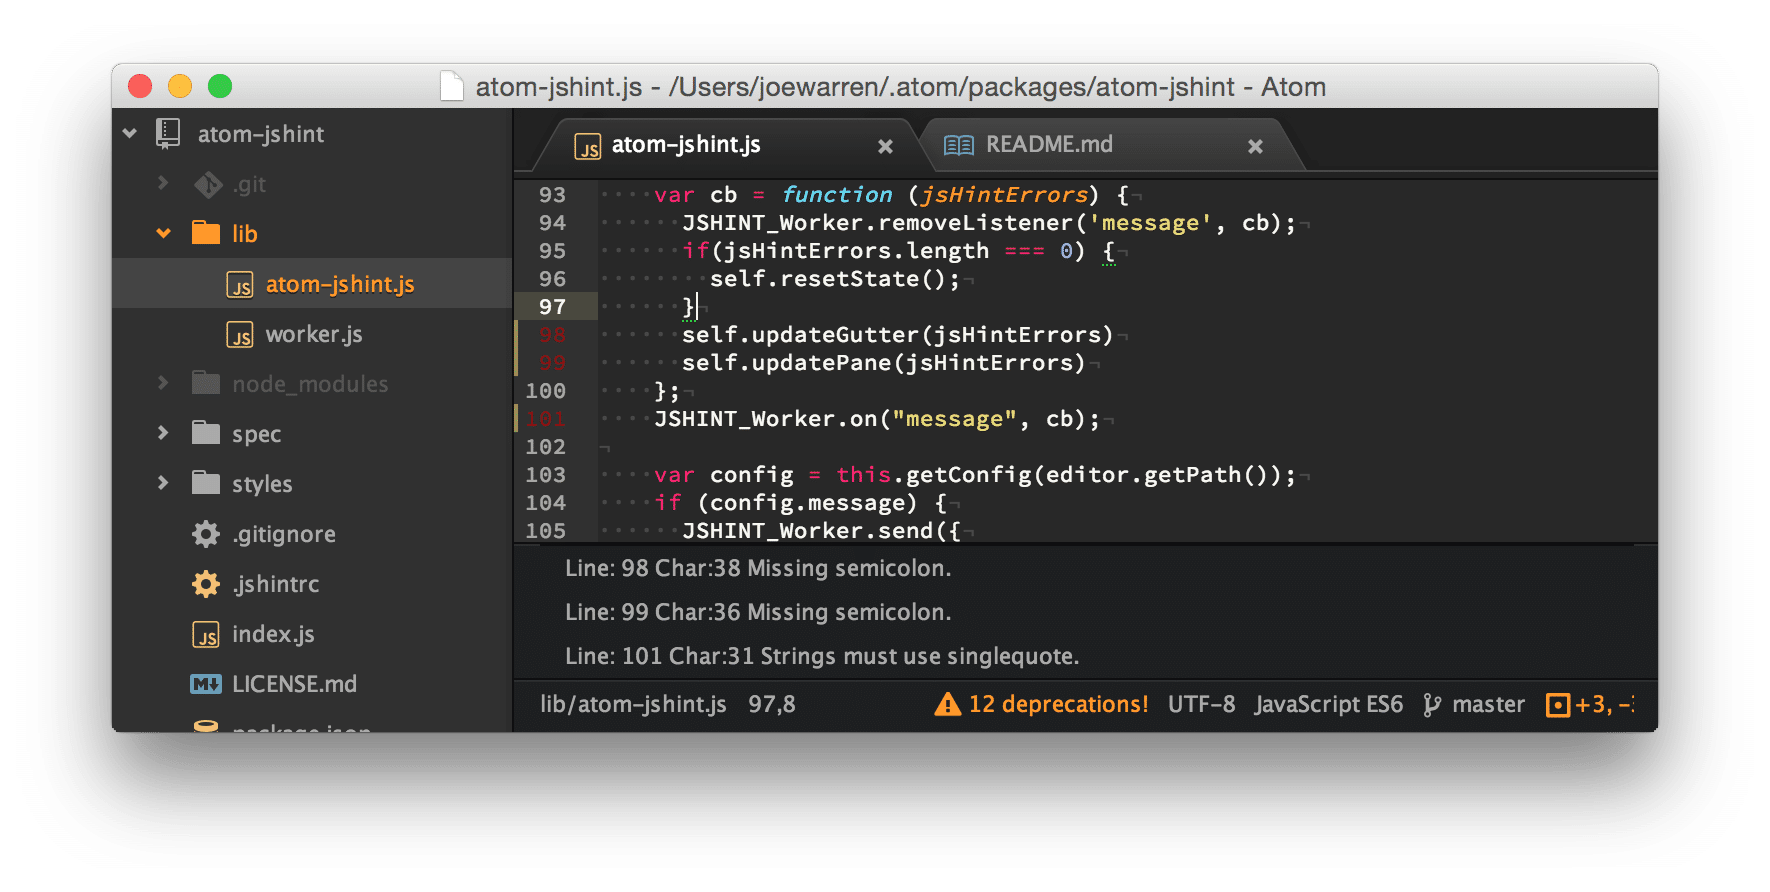Click the JS icon beside index.js
The height and width of the screenshot is (892, 1770).
click(x=206, y=634)
